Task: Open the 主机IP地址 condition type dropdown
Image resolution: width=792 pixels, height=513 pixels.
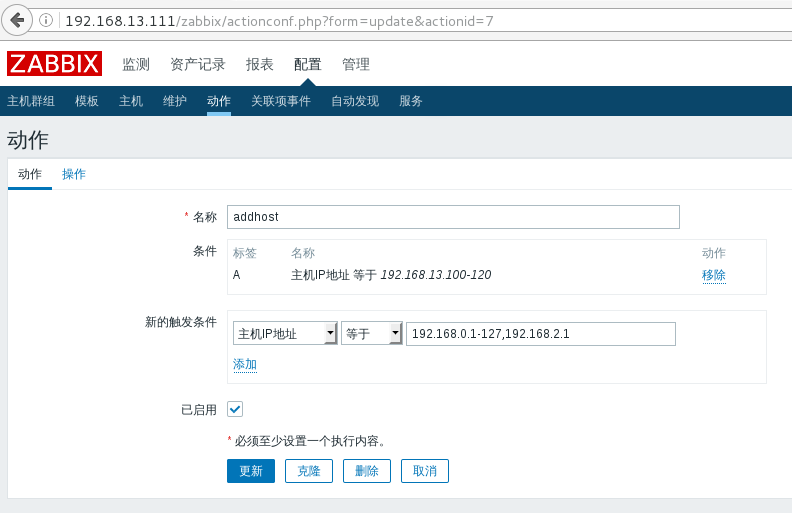Action: [x=285, y=334]
